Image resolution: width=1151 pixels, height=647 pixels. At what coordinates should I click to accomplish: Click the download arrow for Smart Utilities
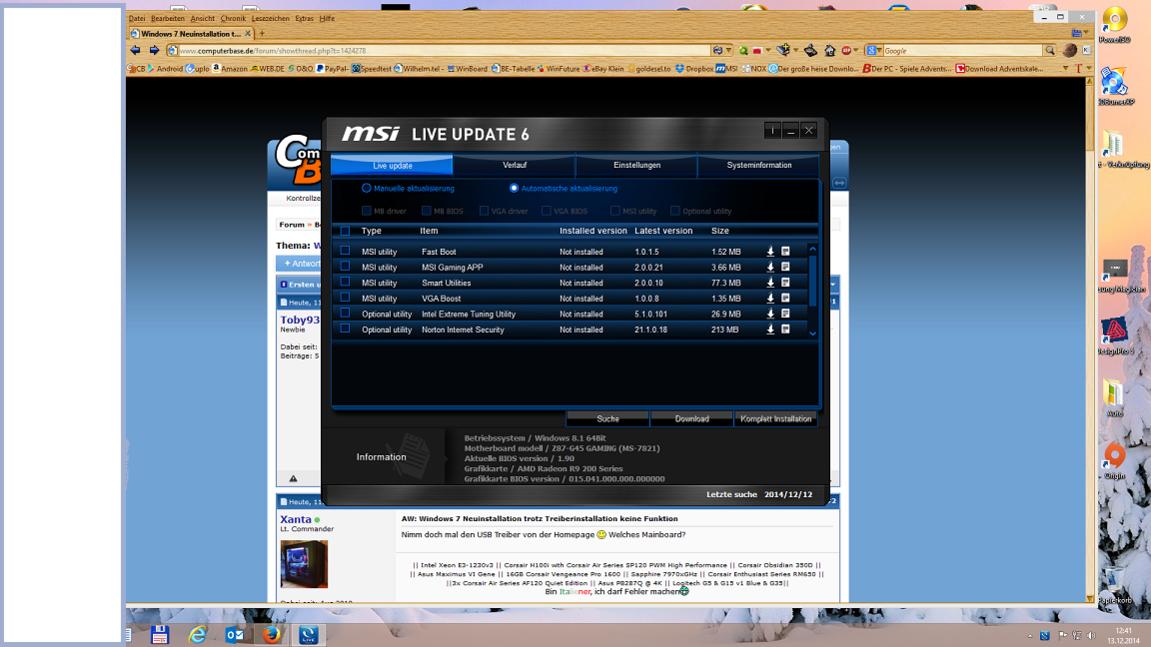pyautogui.click(x=770, y=282)
